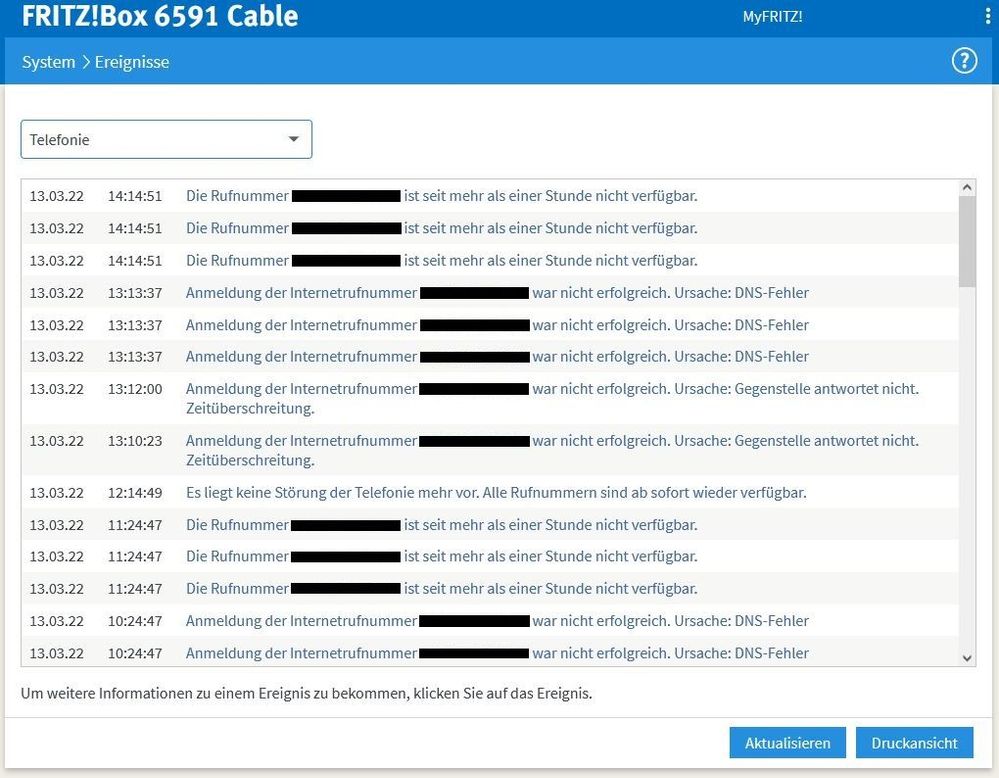Click the FRITZ!Box 6591 Cable title

click(160, 16)
